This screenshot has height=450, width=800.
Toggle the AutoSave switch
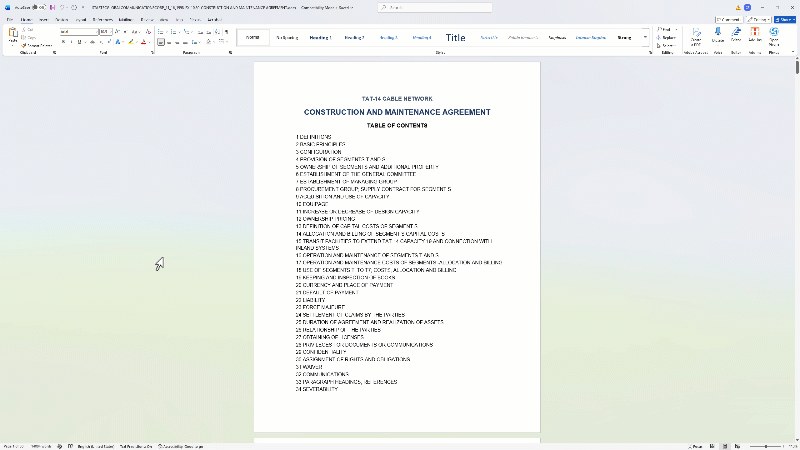(x=41, y=8)
